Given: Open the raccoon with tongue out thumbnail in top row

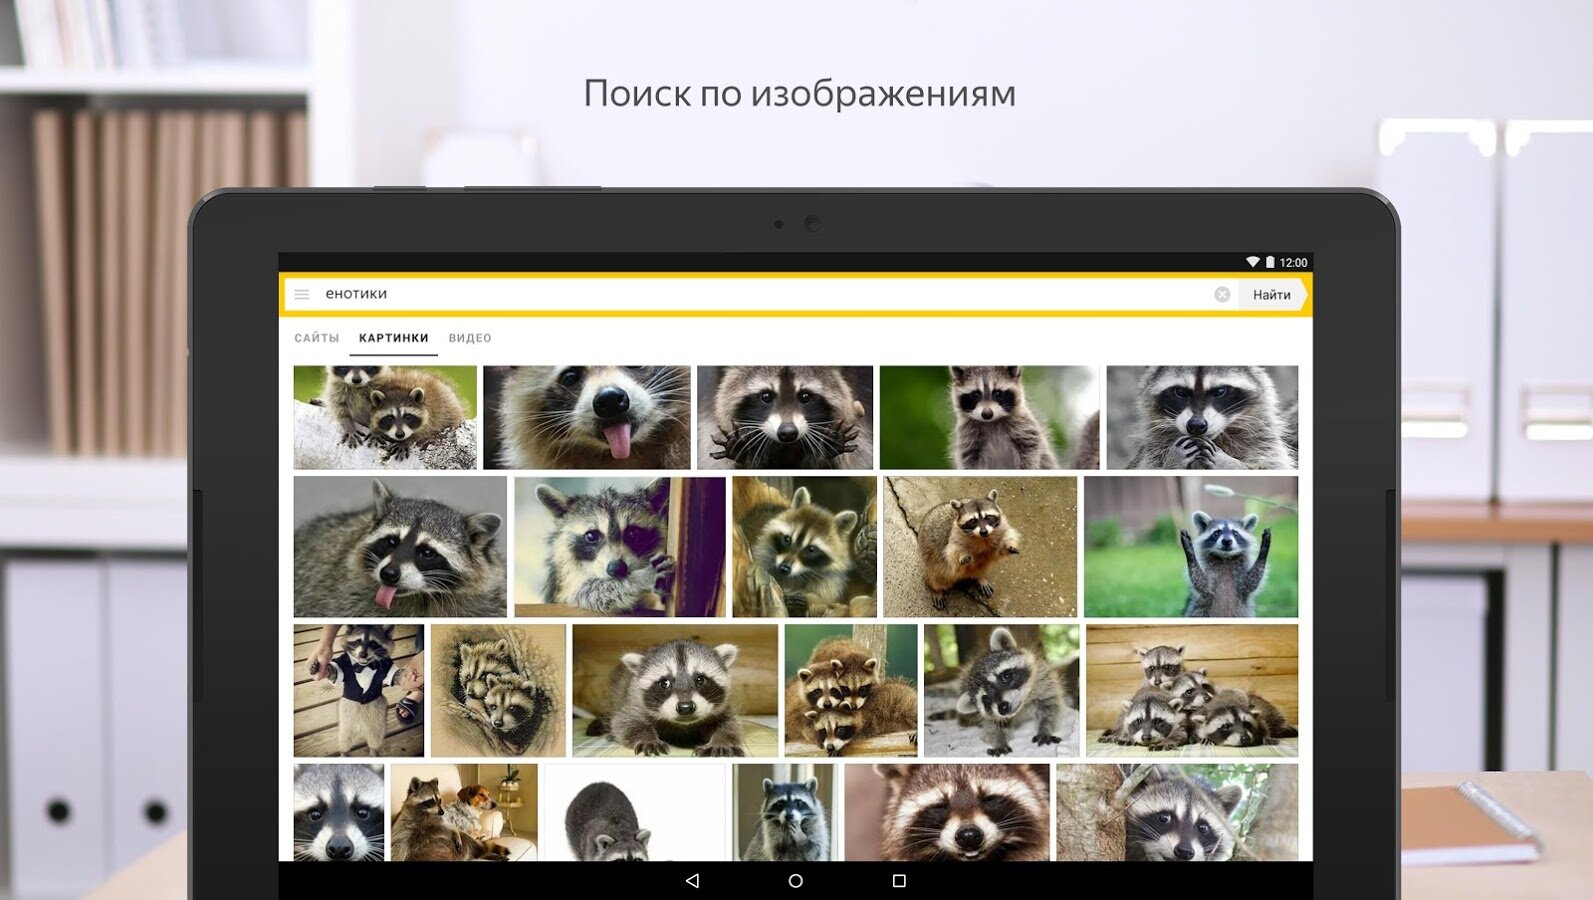Looking at the screenshot, I should 586,417.
